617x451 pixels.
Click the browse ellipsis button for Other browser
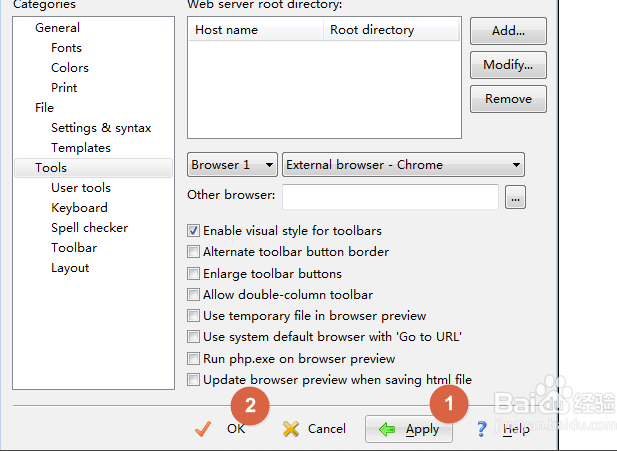tap(515, 198)
